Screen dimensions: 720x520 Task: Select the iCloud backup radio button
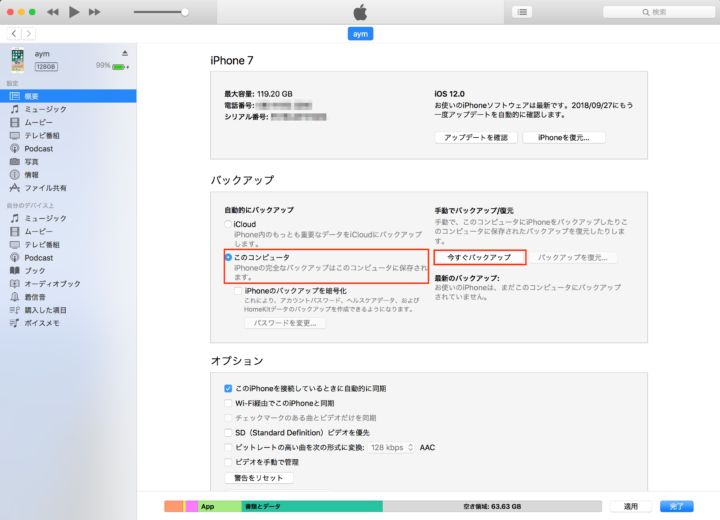[228, 224]
